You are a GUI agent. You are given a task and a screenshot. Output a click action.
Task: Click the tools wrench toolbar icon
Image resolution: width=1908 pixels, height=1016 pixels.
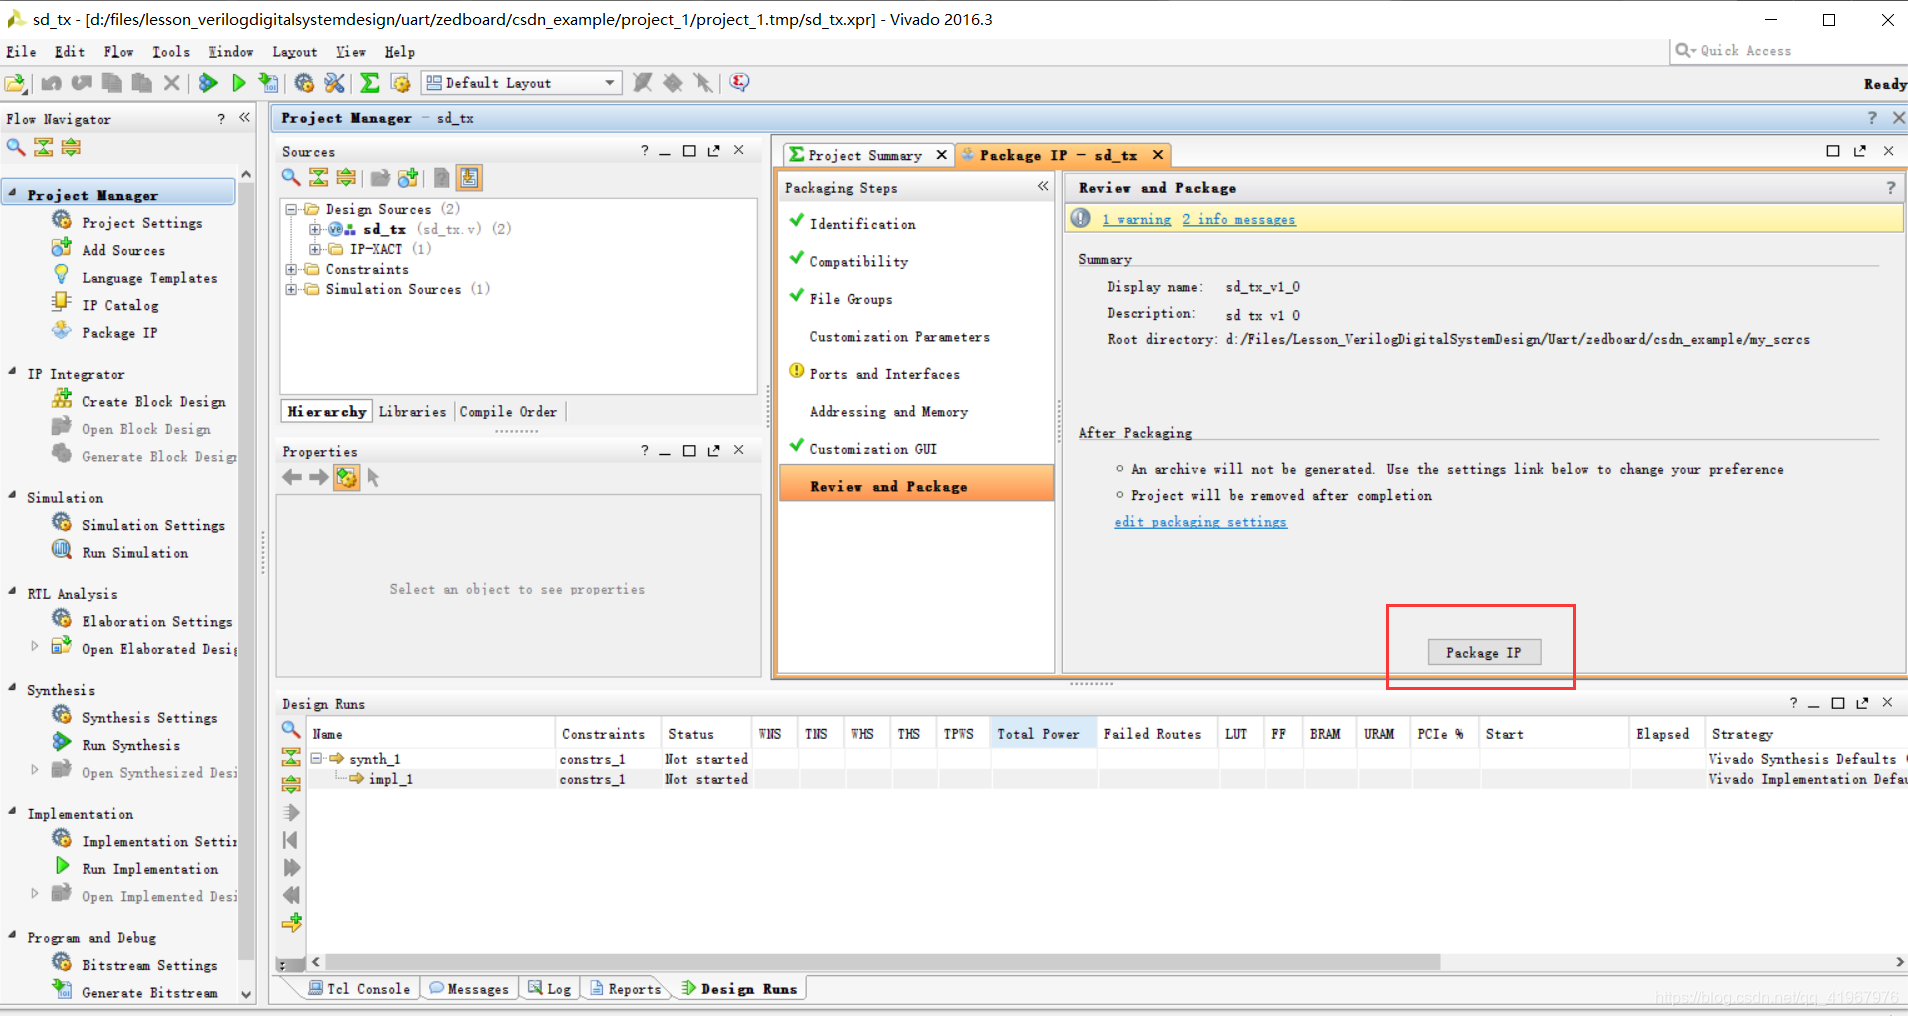[334, 83]
